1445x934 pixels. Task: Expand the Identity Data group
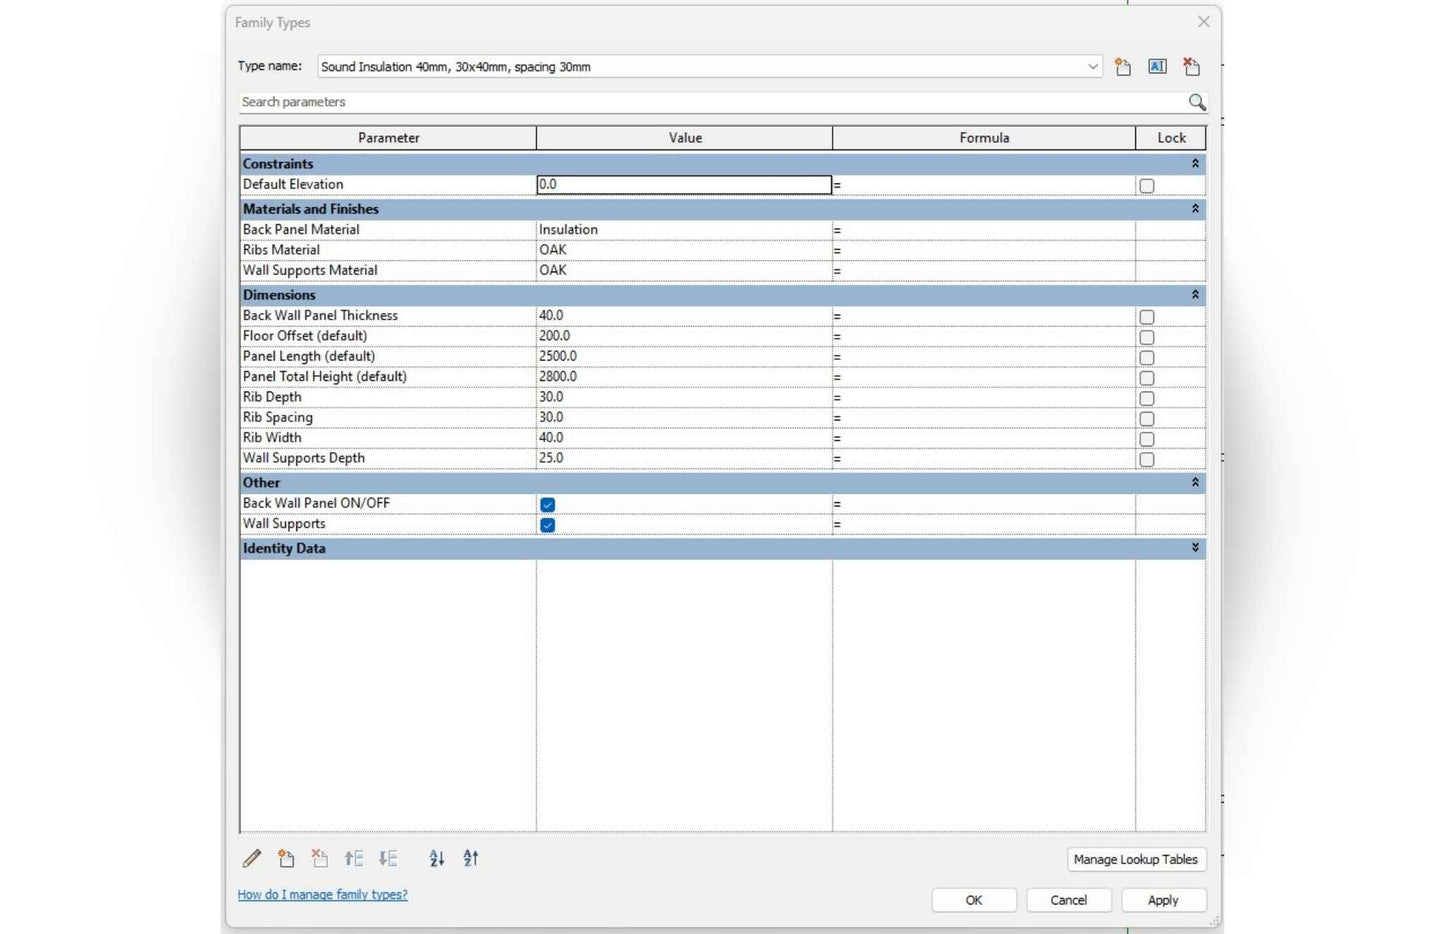pos(1194,548)
